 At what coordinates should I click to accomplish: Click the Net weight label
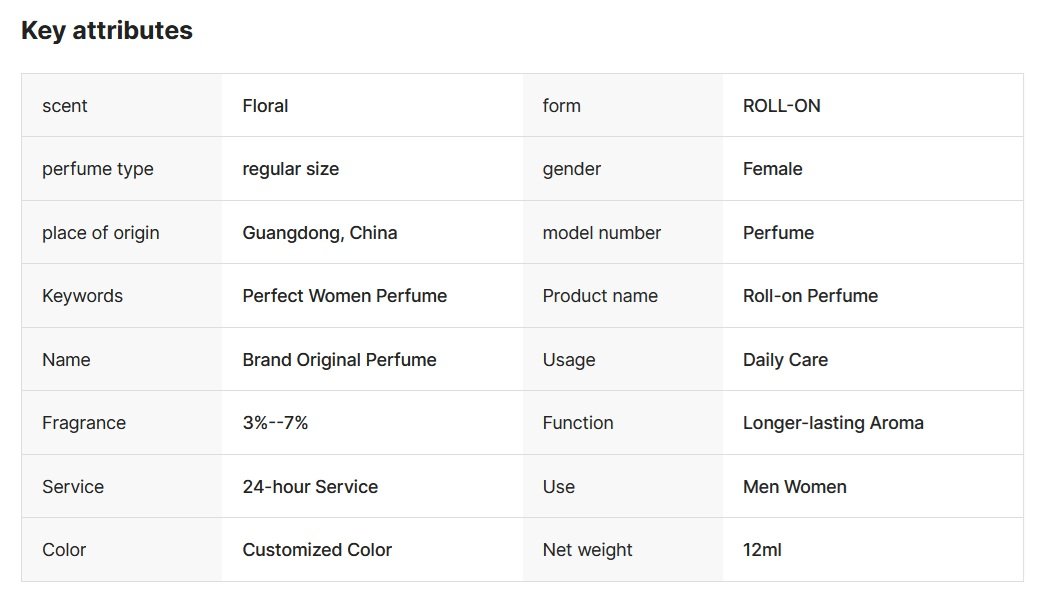pyautogui.click(x=587, y=550)
